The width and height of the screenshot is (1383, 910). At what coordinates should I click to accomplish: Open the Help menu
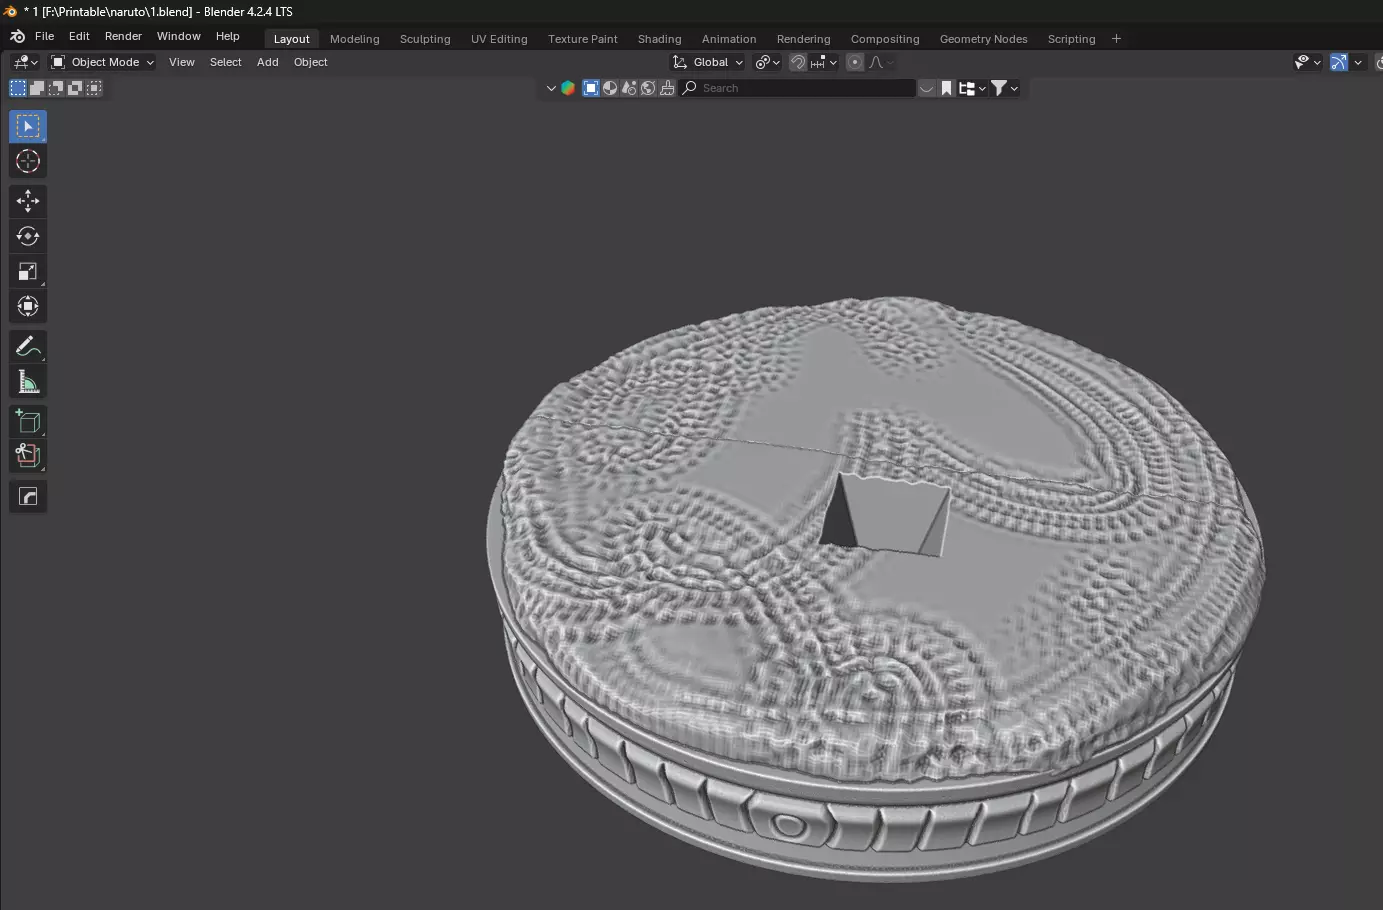(x=228, y=36)
